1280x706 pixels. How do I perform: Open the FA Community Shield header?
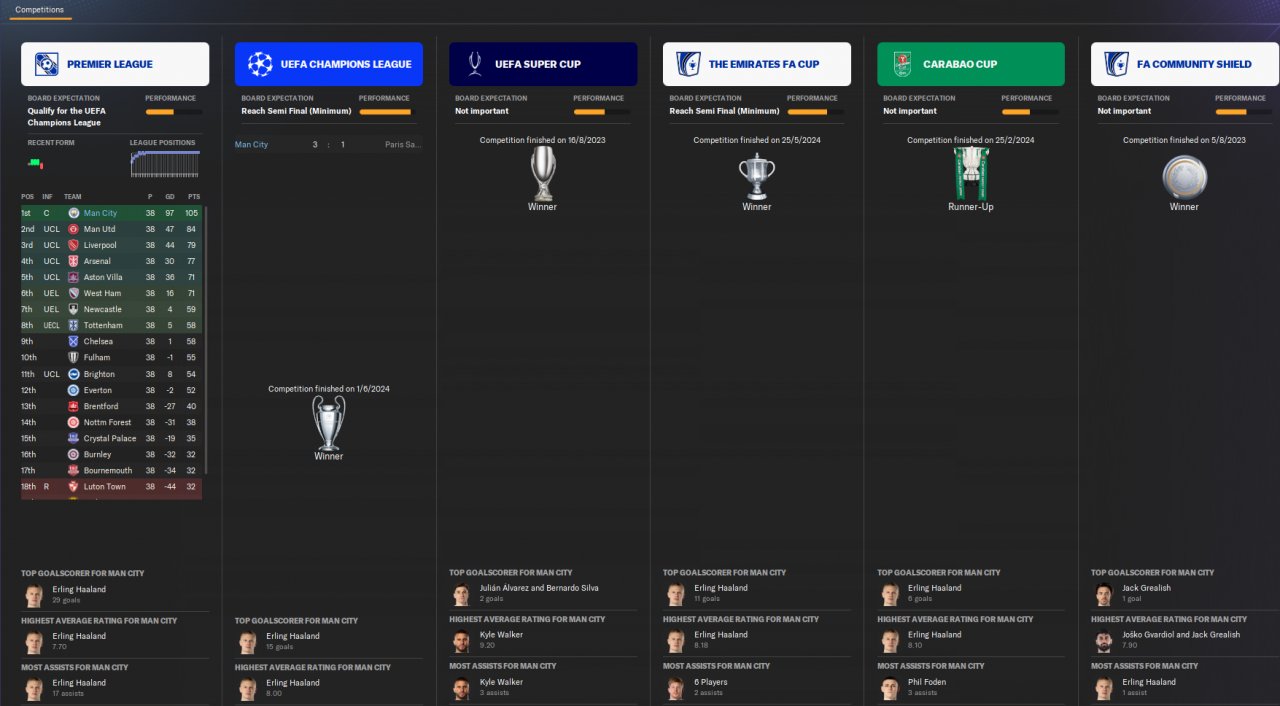tap(1185, 64)
